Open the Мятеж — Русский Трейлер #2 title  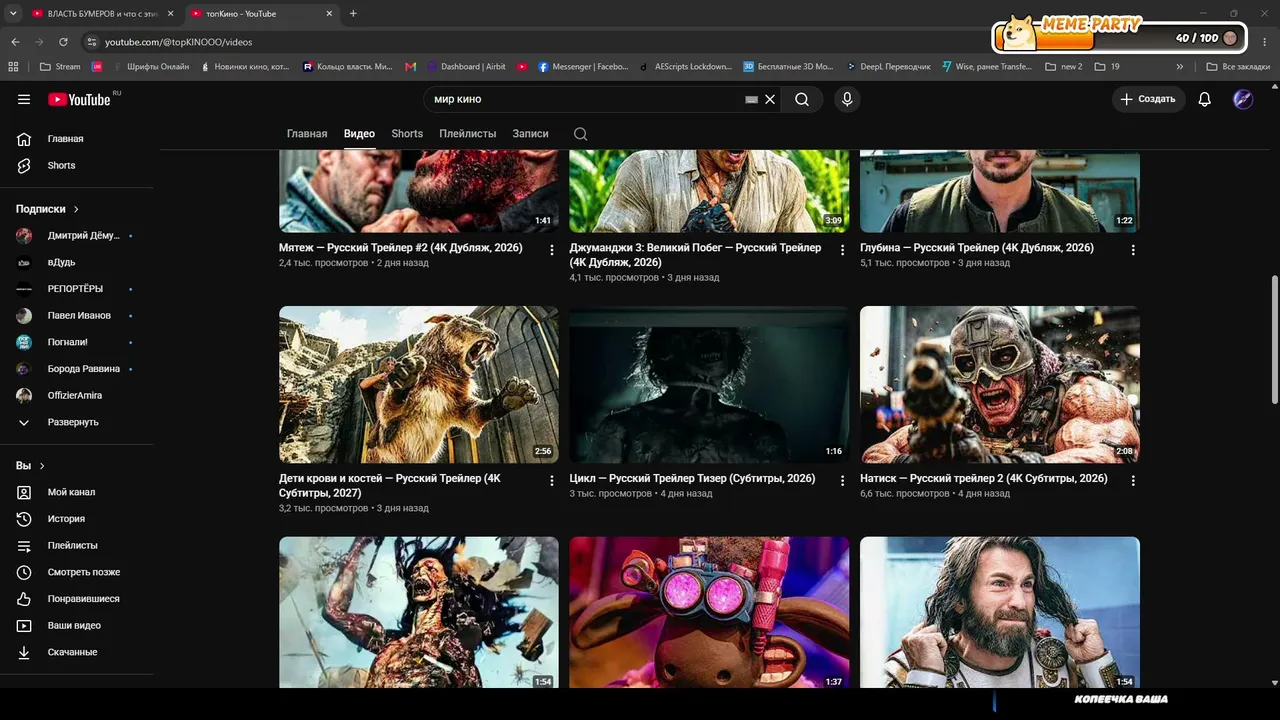pos(401,248)
